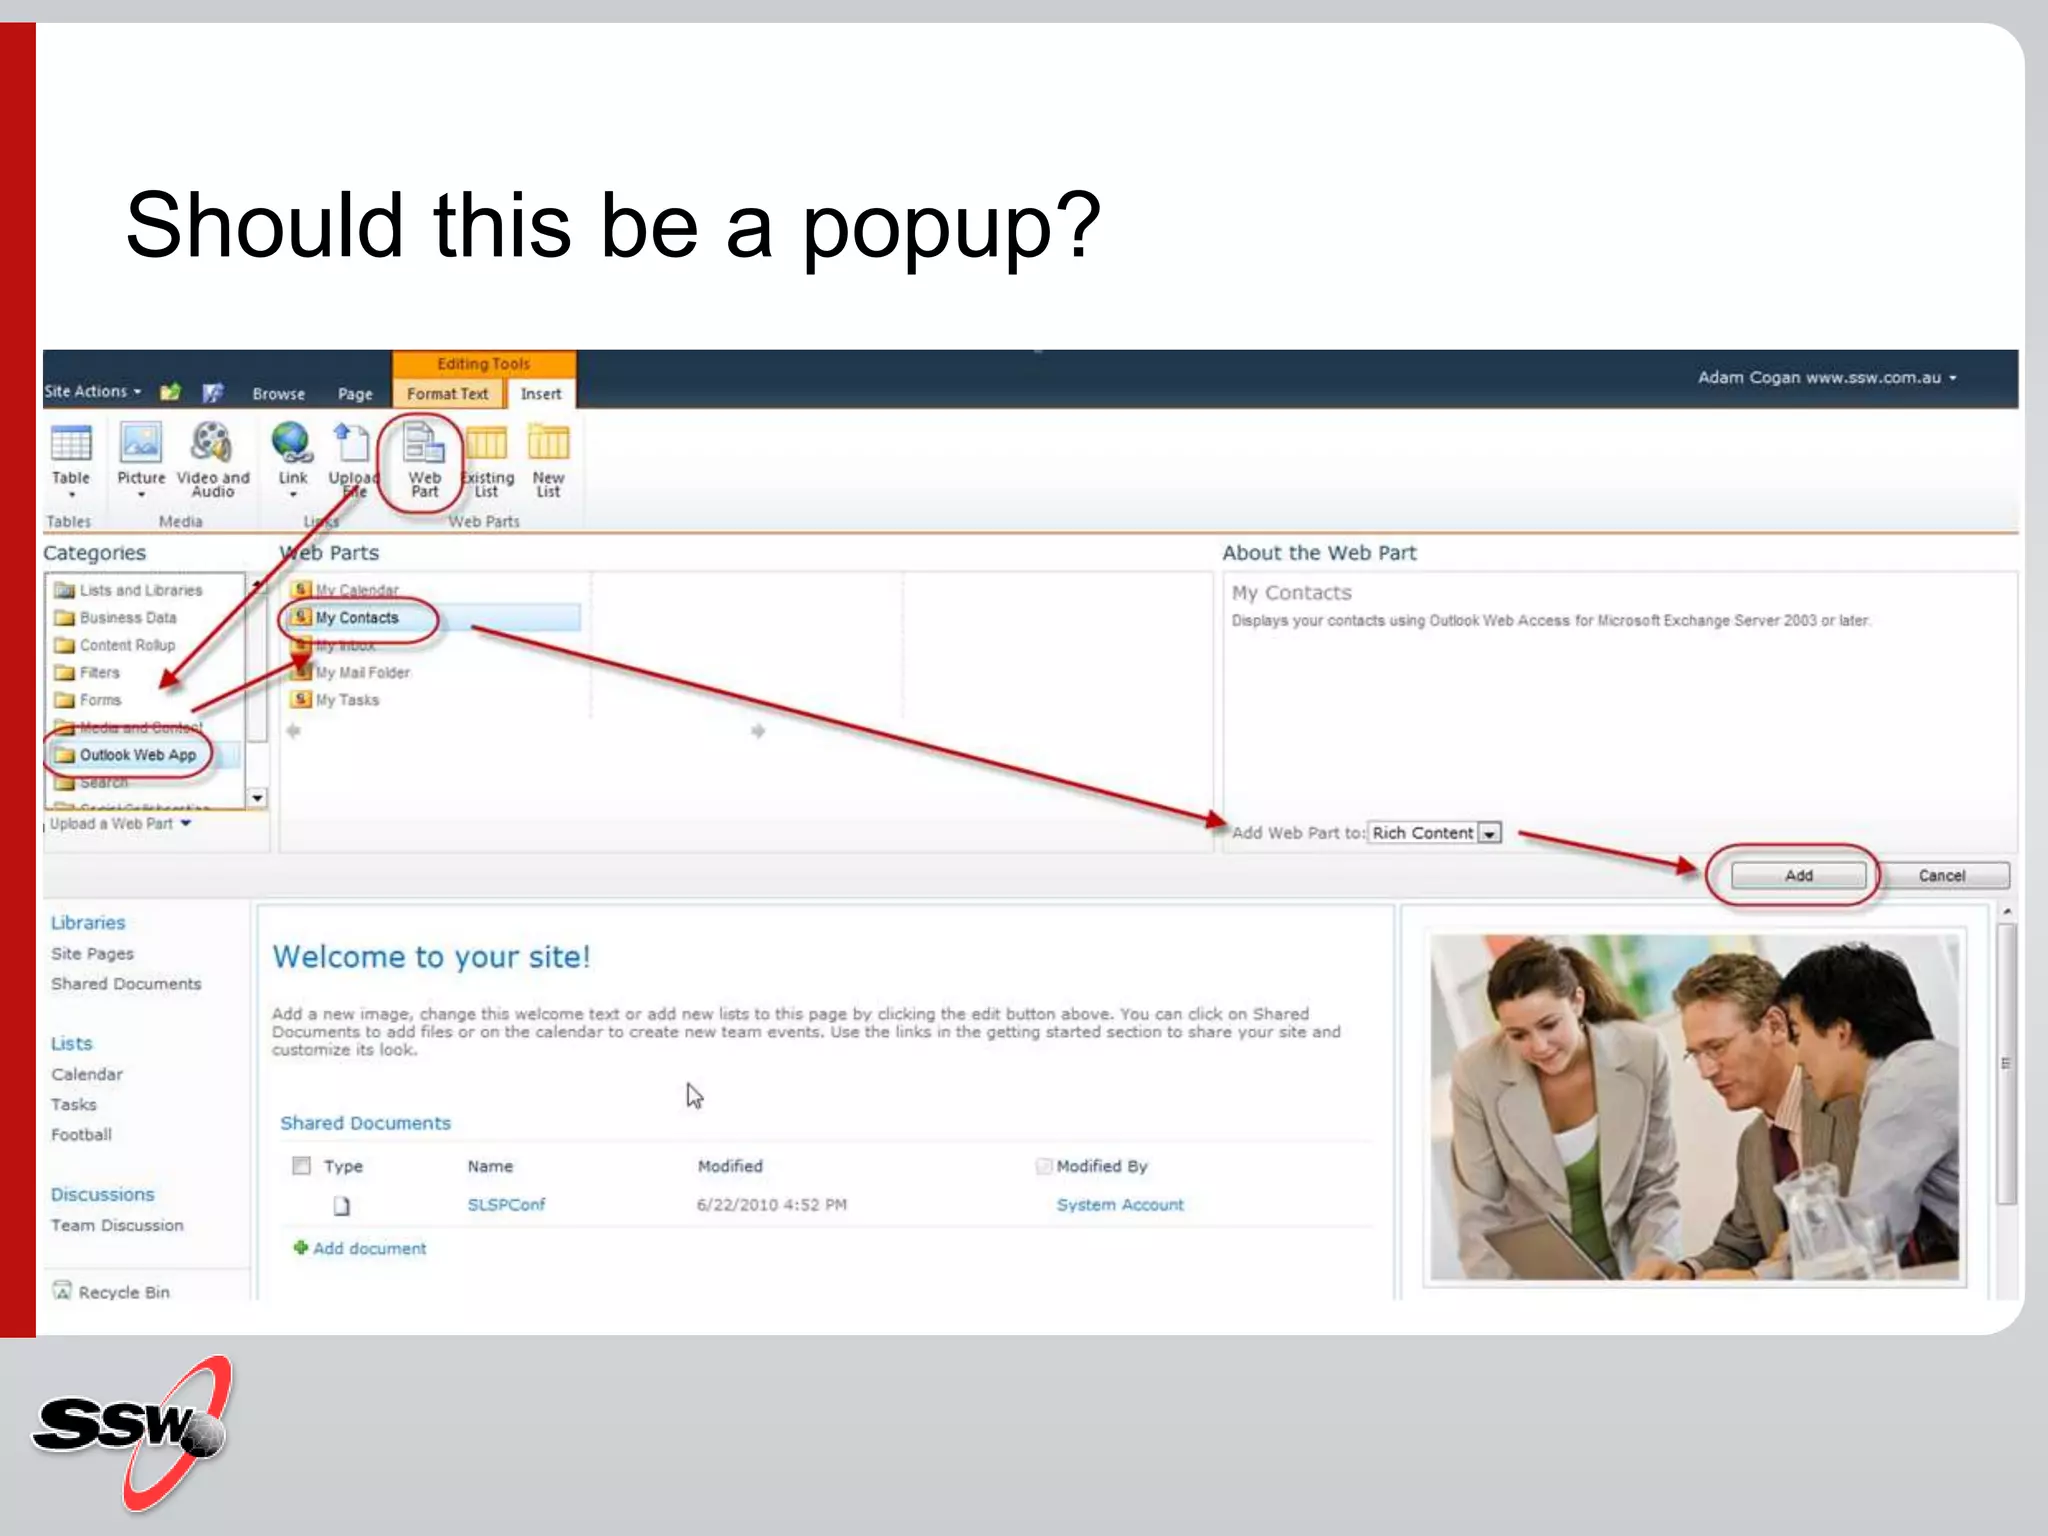Switch to the Browse tab
2048x1536 pixels.
(279, 394)
